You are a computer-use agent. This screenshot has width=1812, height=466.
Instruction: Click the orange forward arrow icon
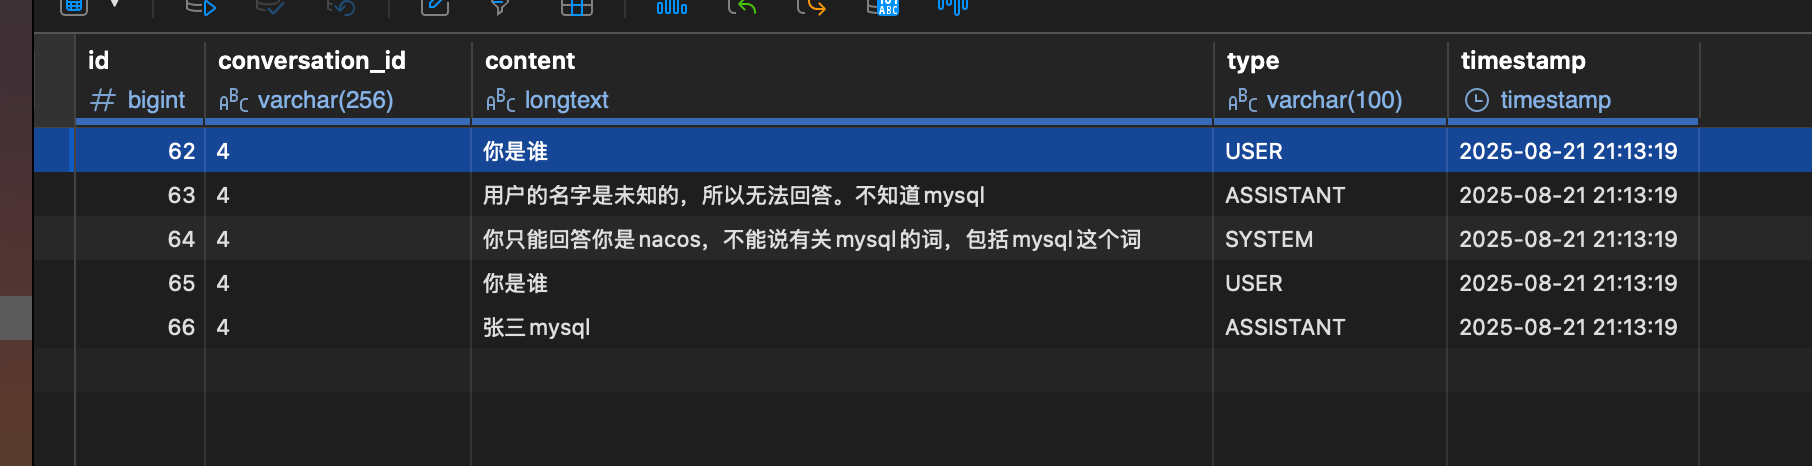tap(812, 7)
